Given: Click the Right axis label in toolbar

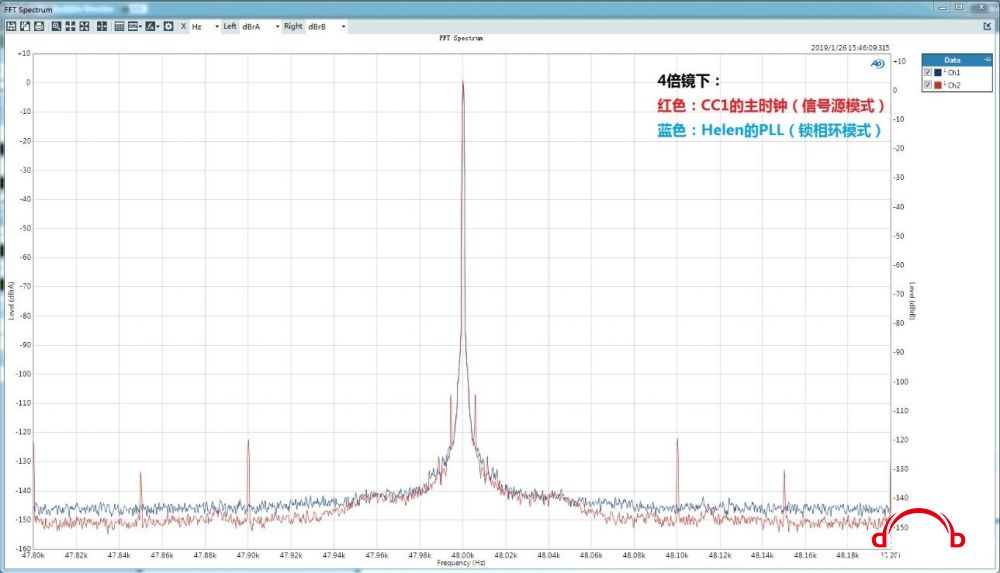Looking at the screenshot, I should tap(293, 26).
